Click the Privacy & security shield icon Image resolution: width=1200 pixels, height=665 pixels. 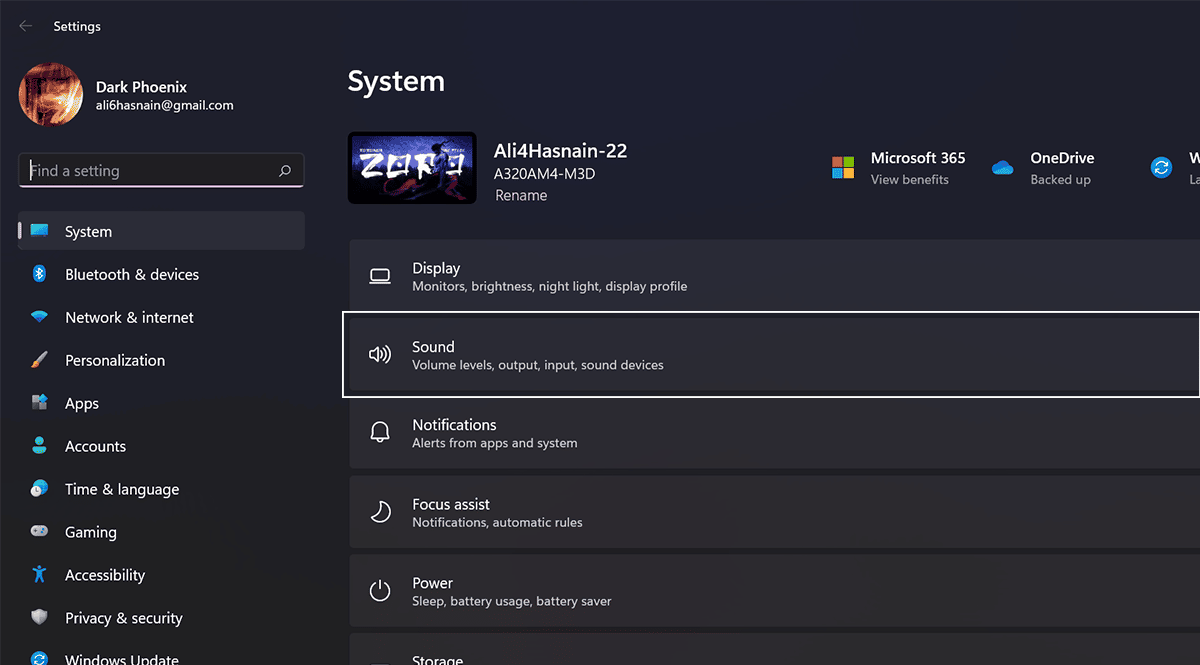pyautogui.click(x=39, y=618)
